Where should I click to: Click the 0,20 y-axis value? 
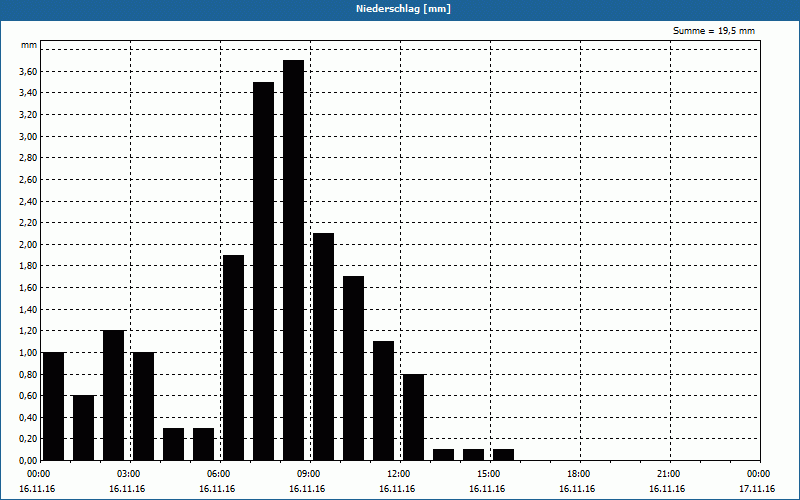coord(28,439)
